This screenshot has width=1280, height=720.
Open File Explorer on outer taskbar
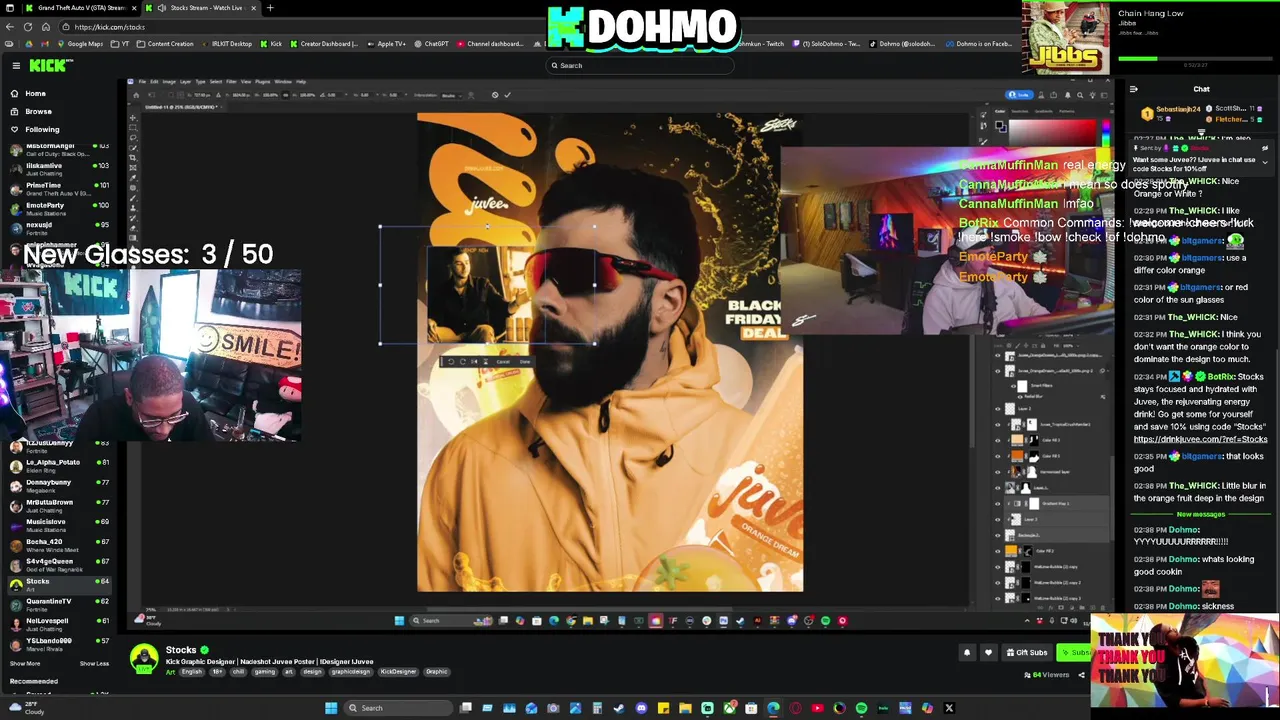685,708
